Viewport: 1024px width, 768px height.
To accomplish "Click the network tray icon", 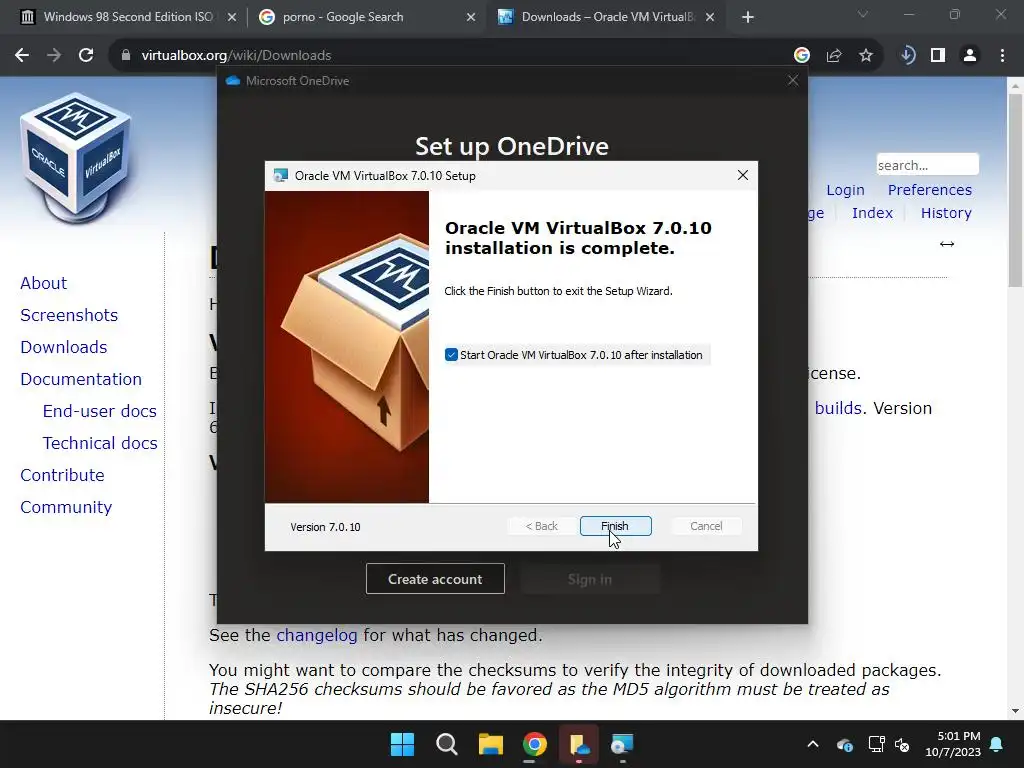I will (876, 744).
